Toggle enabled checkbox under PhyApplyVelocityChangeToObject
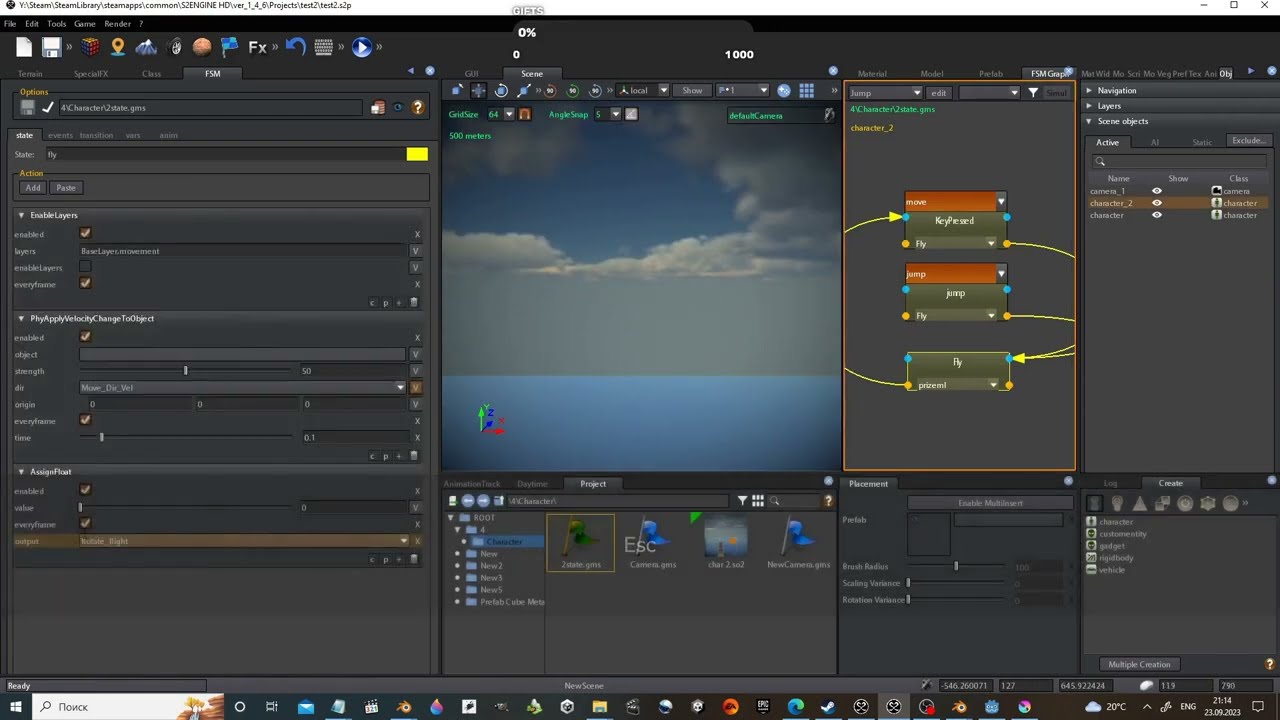1280x720 pixels. (85, 338)
